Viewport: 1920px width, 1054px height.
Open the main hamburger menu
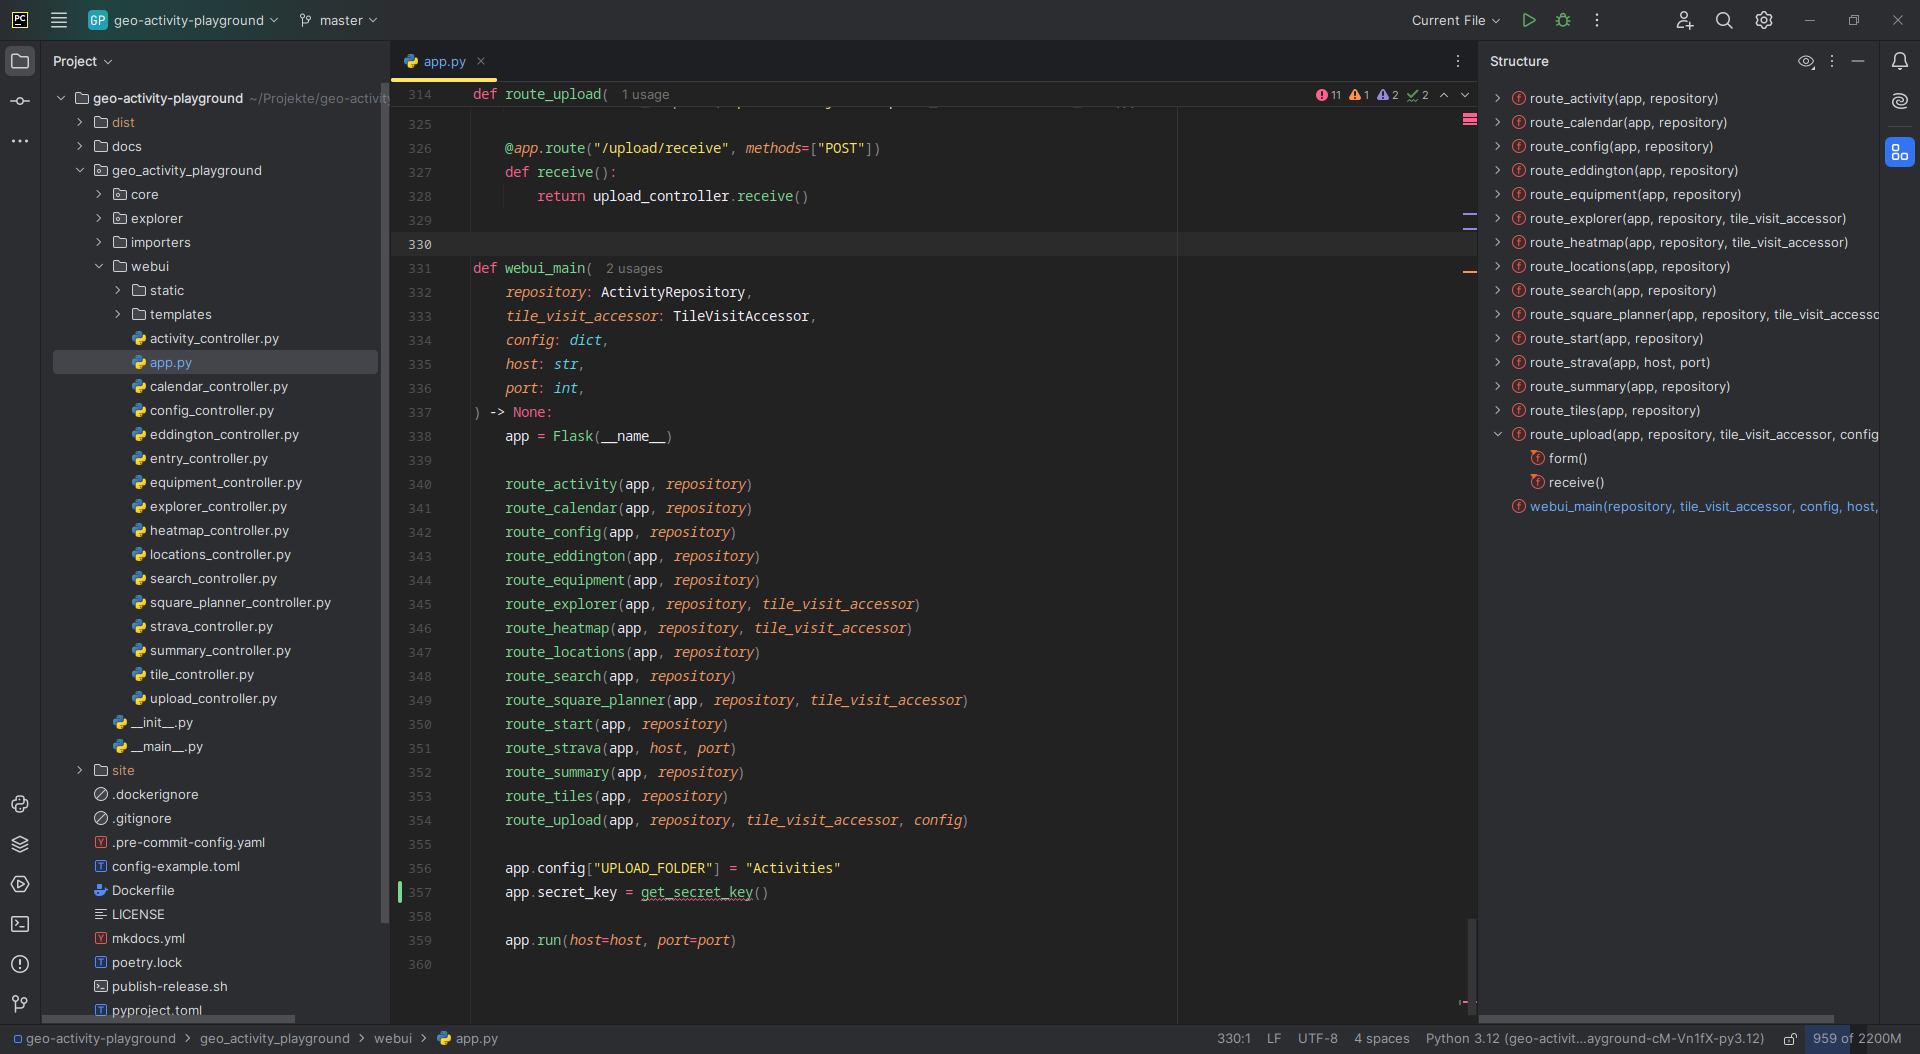[59, 20]
